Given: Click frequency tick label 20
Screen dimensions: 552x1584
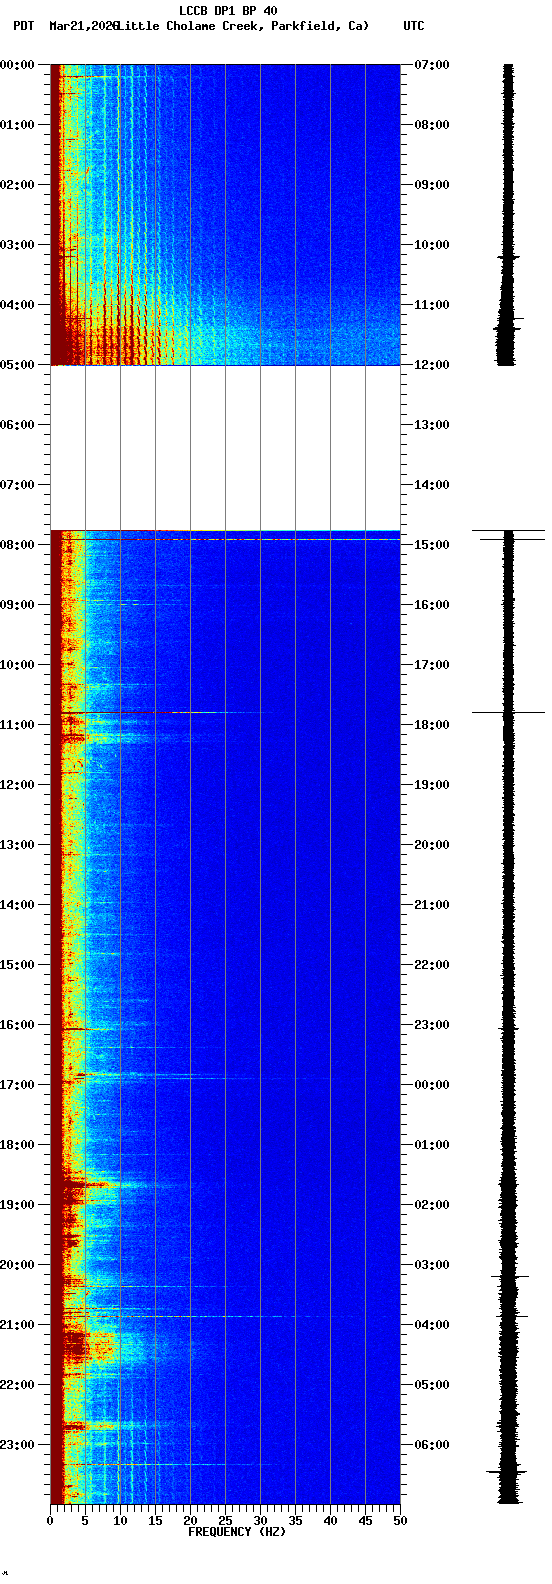Looking at the screenshot, I should [x=190, y=1521].
